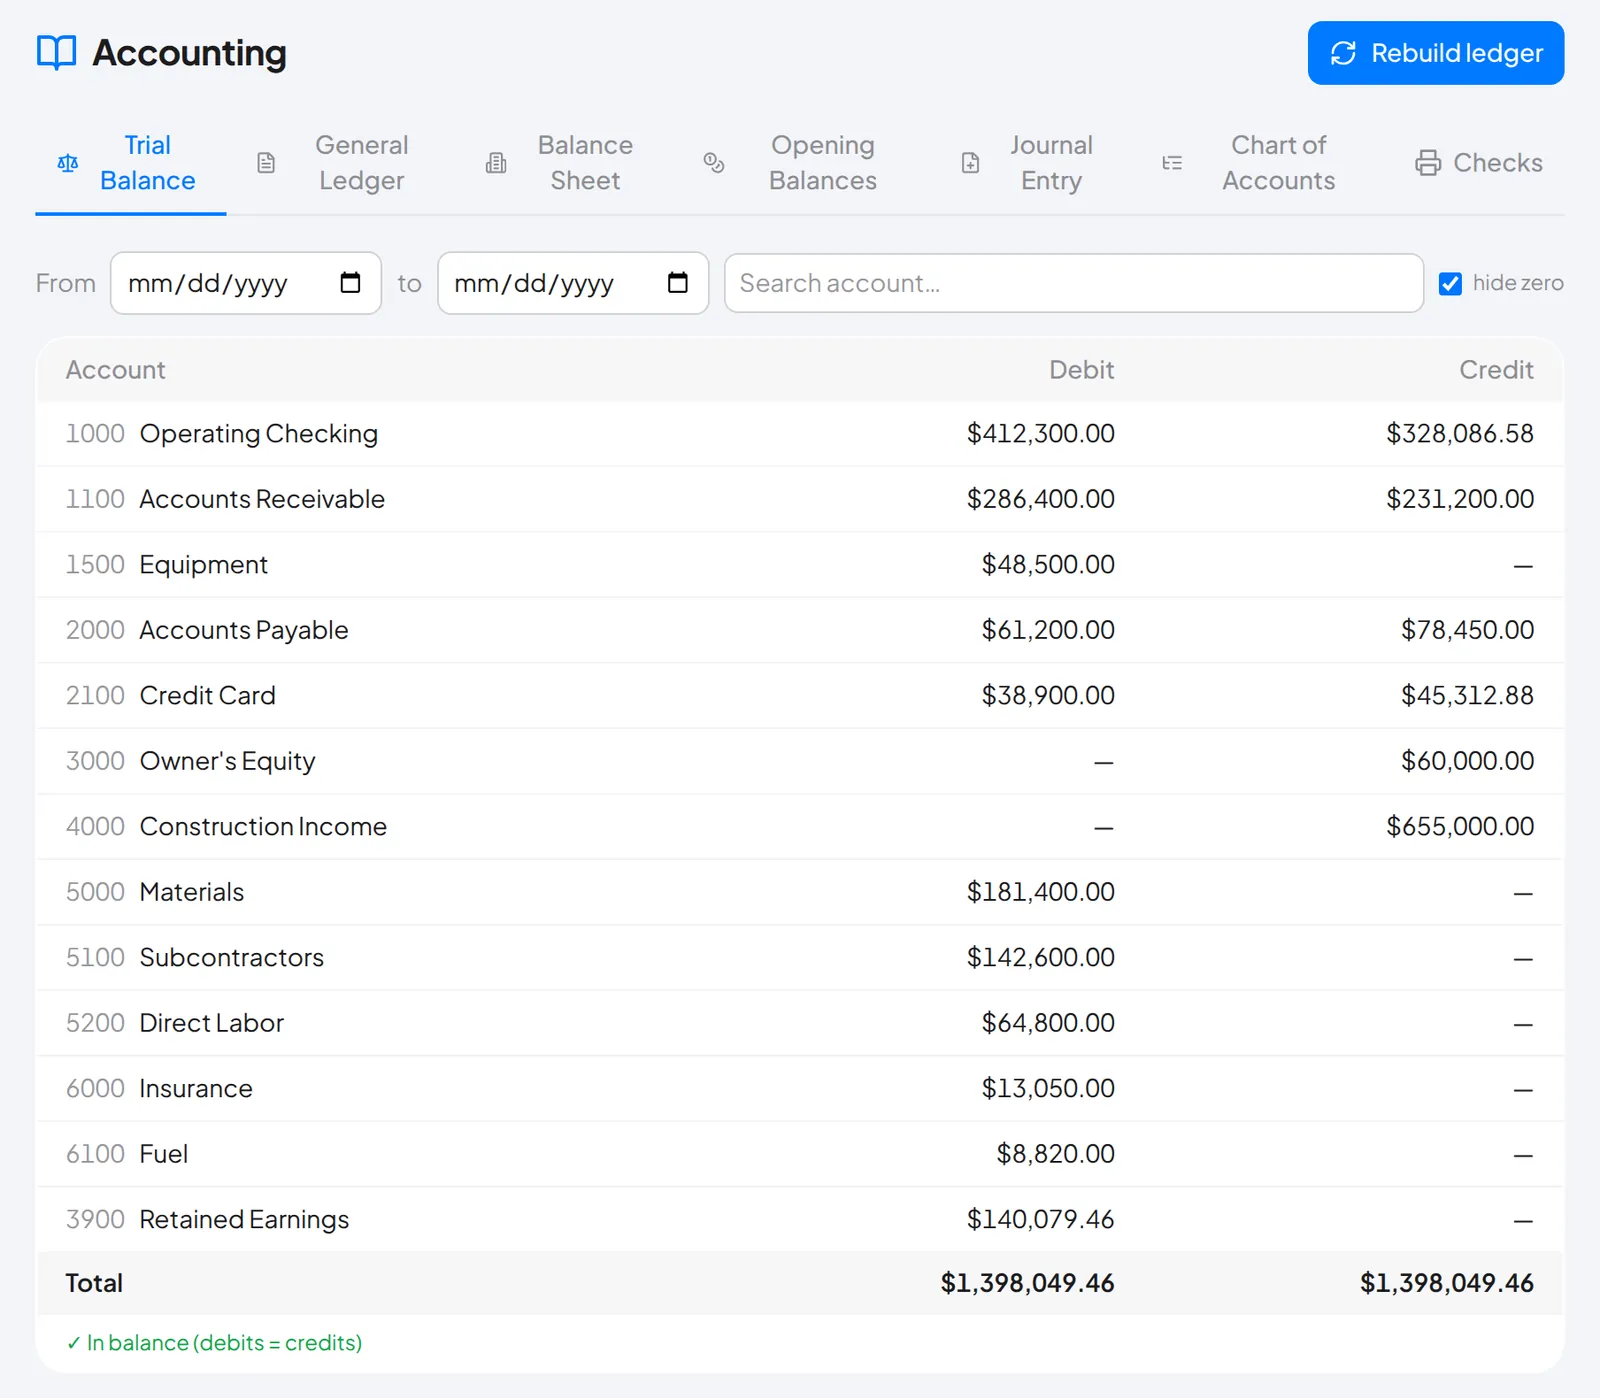Click the Credit column header
Viewport: 1600px width, 1398px height.
tap(1497, 370)
